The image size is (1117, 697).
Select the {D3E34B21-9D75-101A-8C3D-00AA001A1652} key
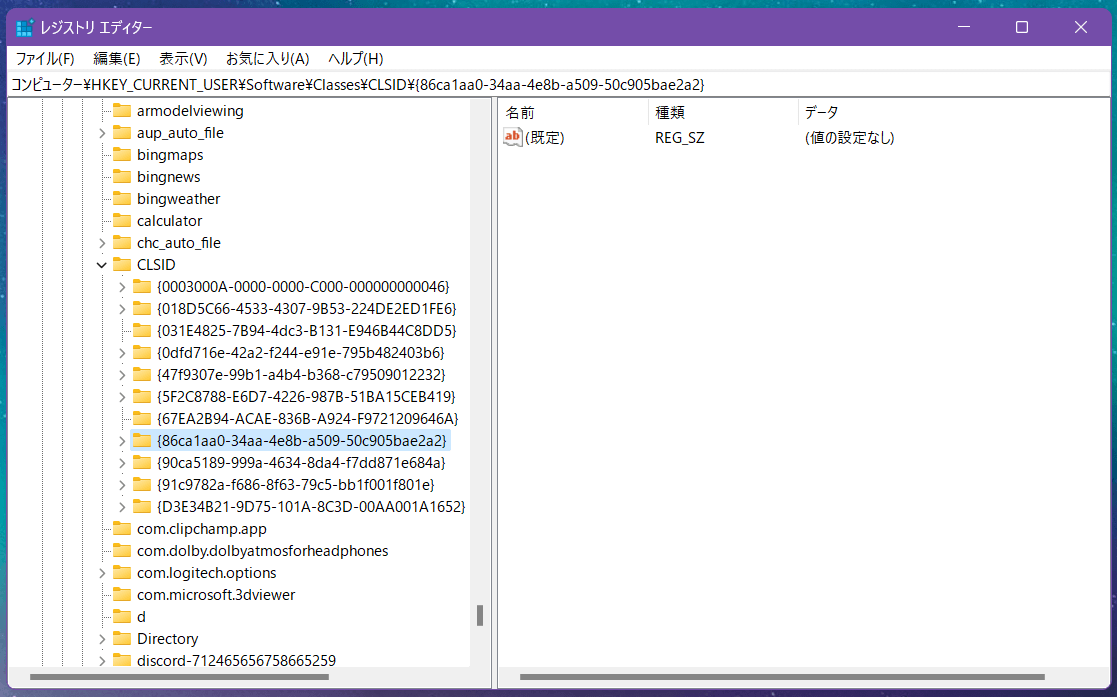[x=310, y=507]
